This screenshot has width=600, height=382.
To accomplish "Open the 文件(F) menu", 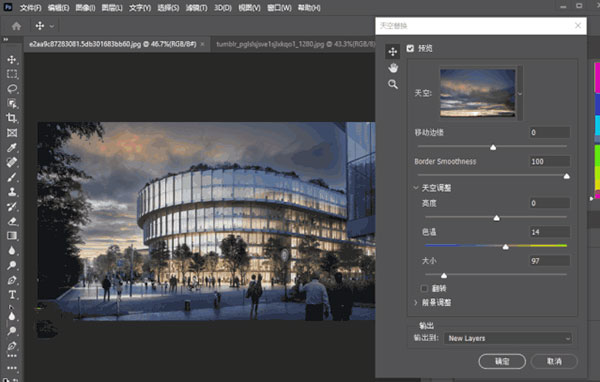I will 30,8.
